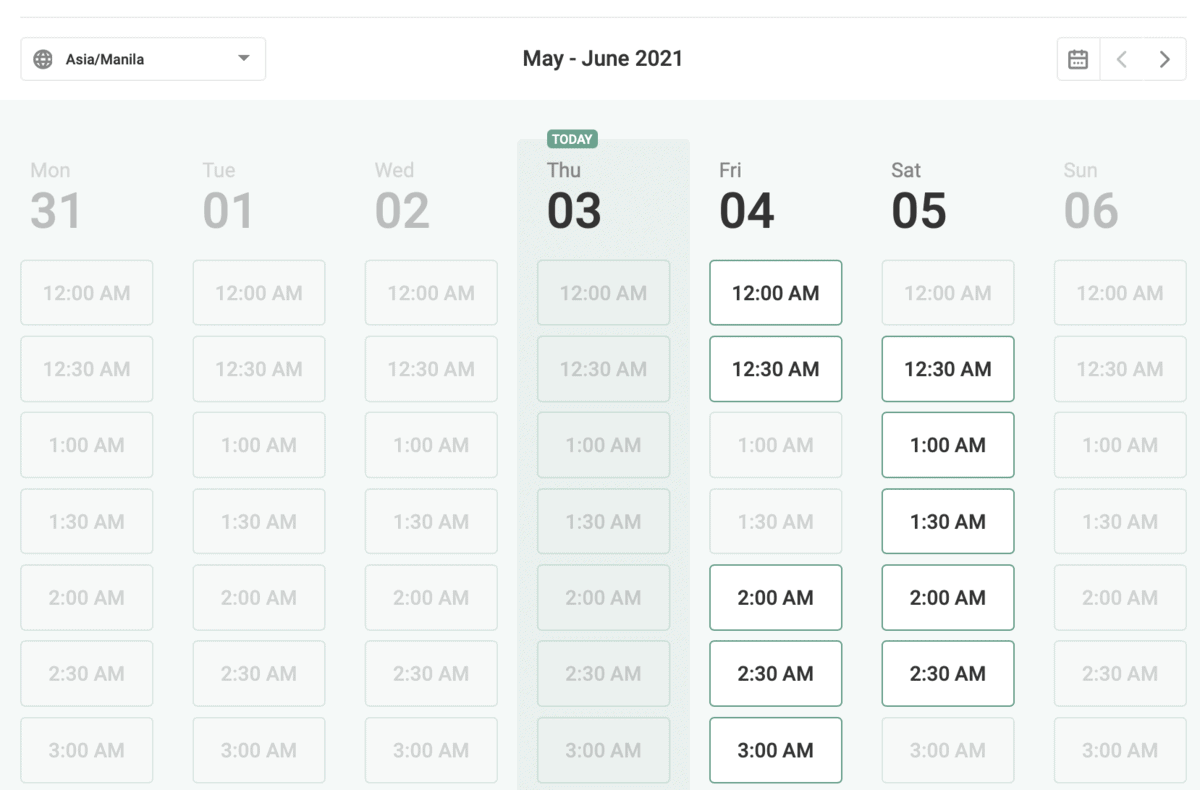Navigate to next week via right arrow
The image size is (1200, 790).
1164,59
